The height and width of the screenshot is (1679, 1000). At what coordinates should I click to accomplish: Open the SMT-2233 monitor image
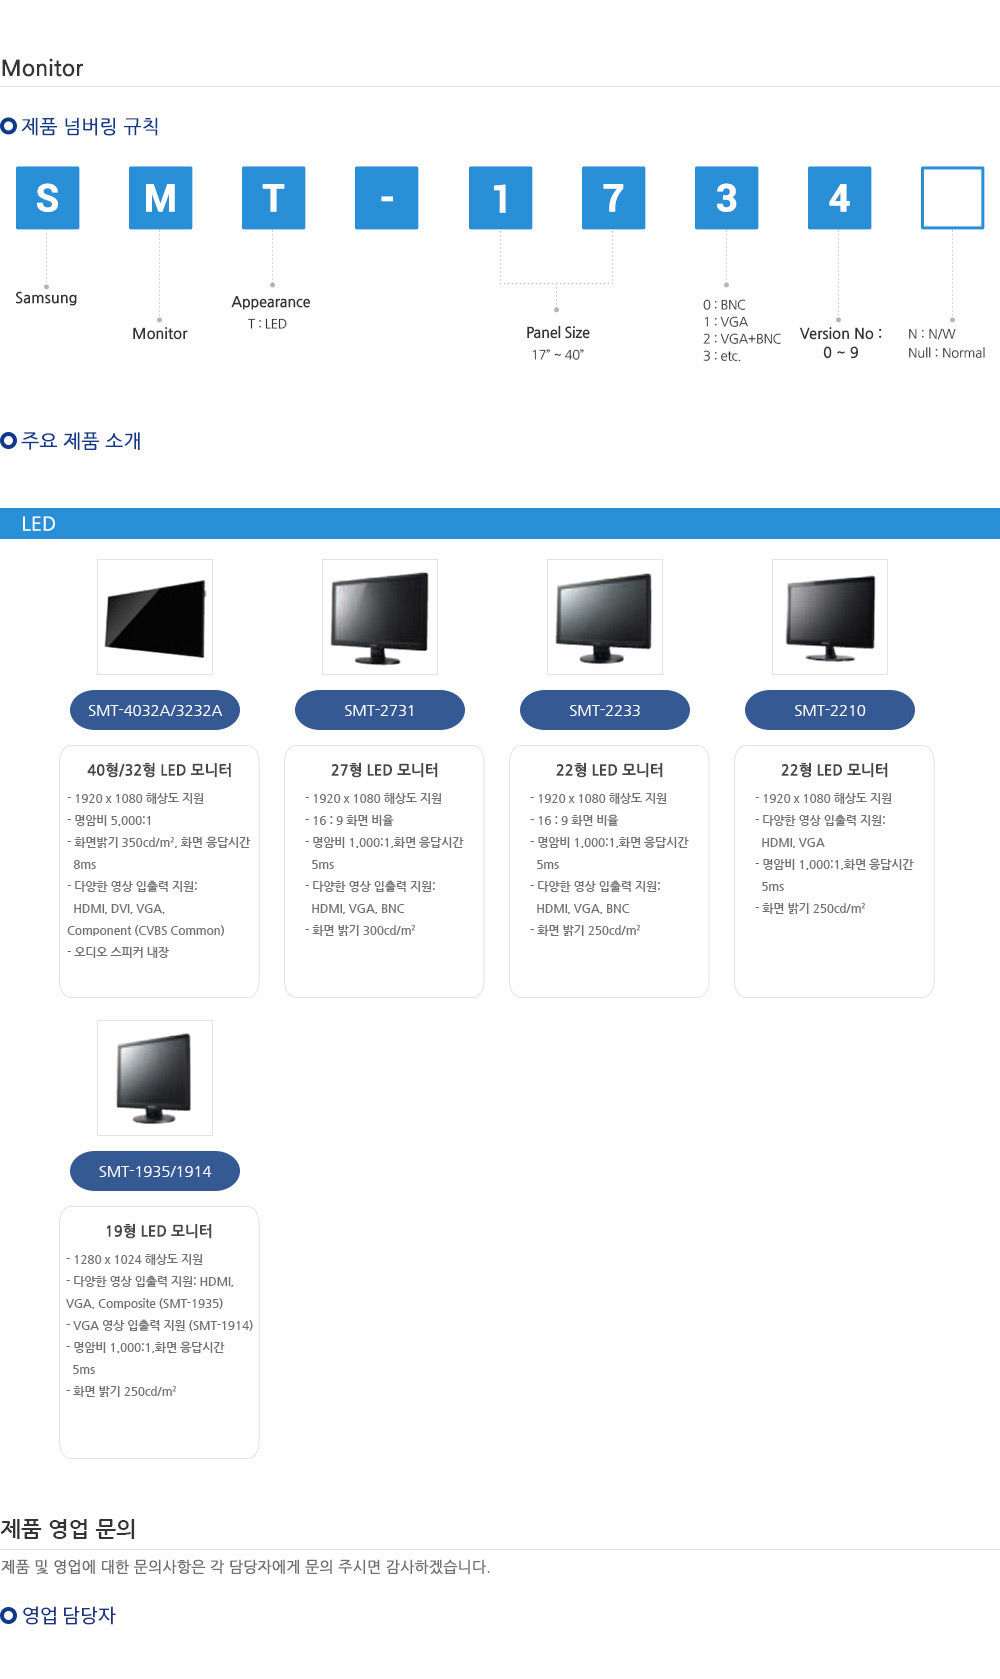(605, 617)
